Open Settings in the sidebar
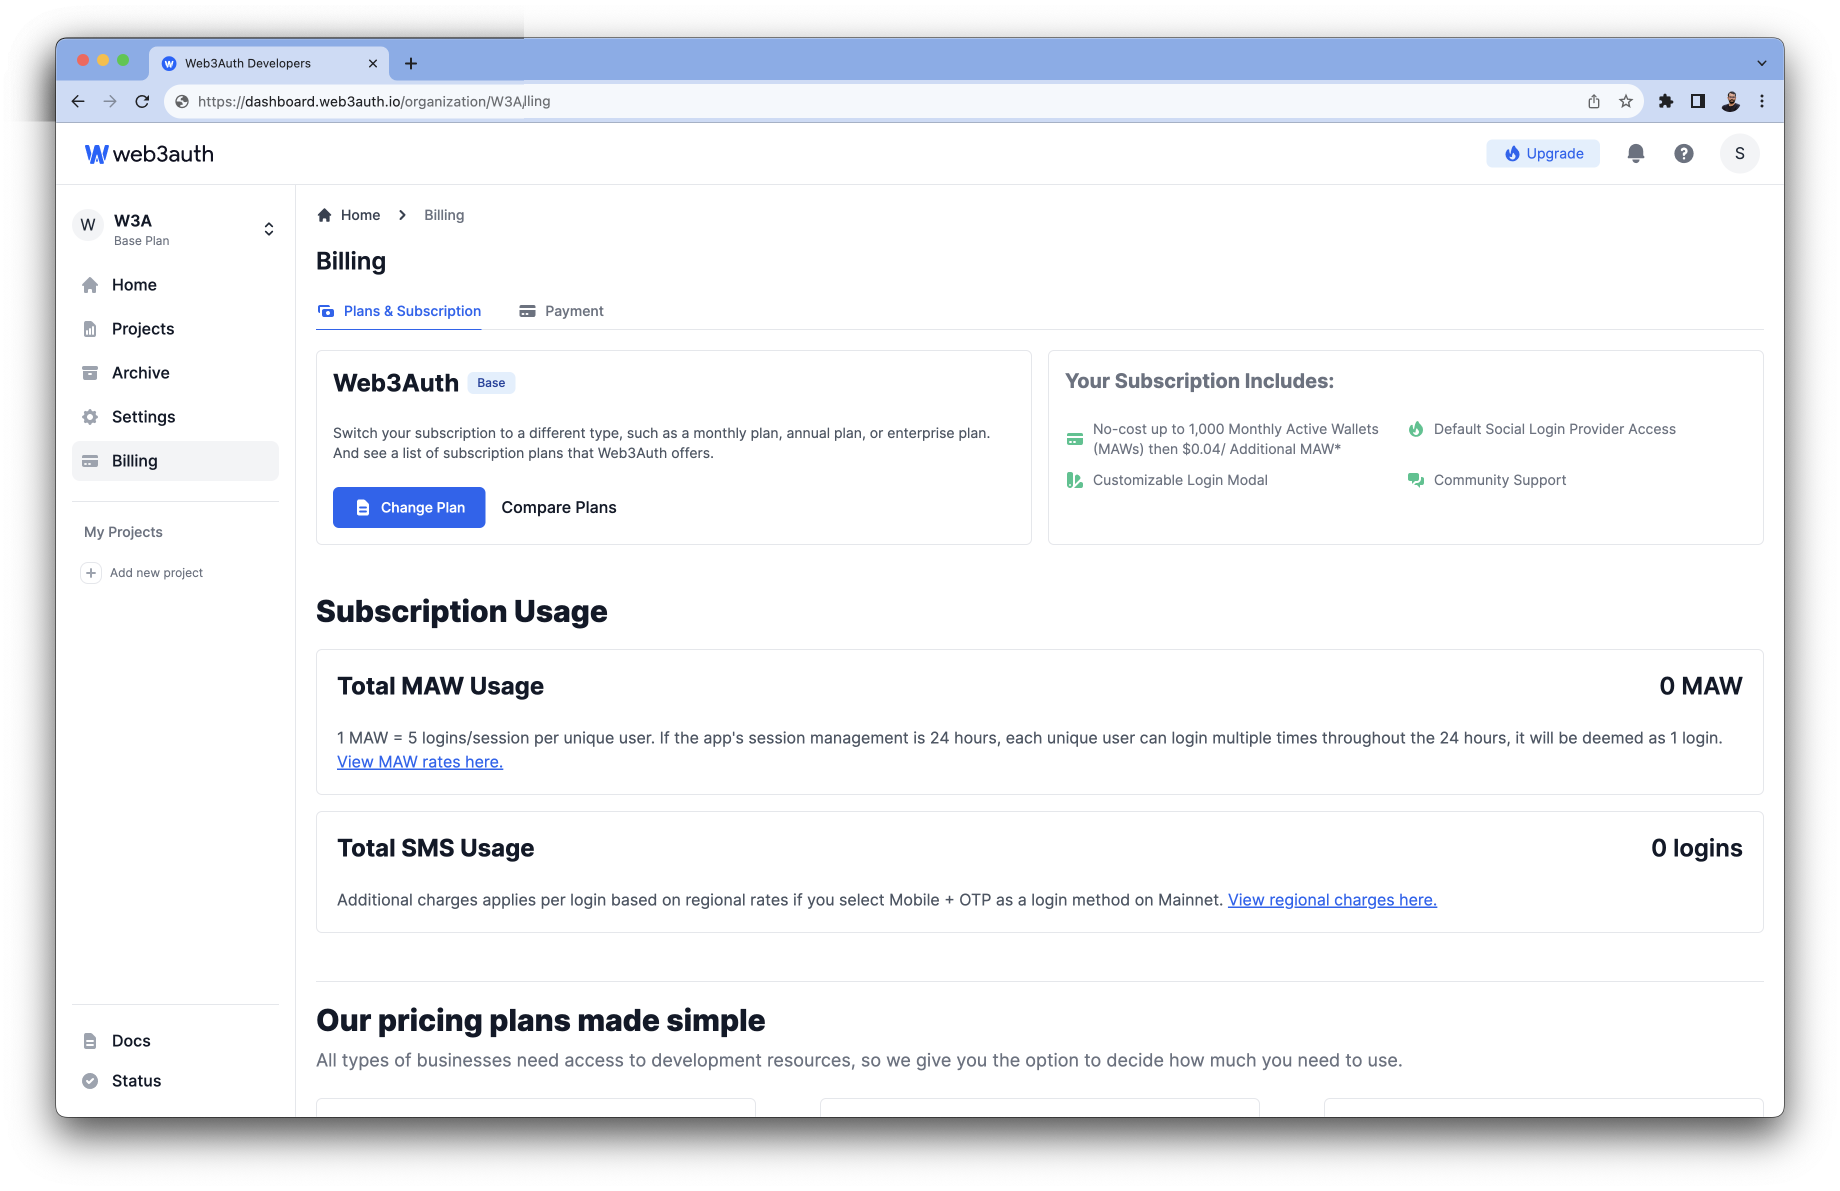Viewport: 1840px width, 1191px height. (x=175, y=417)
